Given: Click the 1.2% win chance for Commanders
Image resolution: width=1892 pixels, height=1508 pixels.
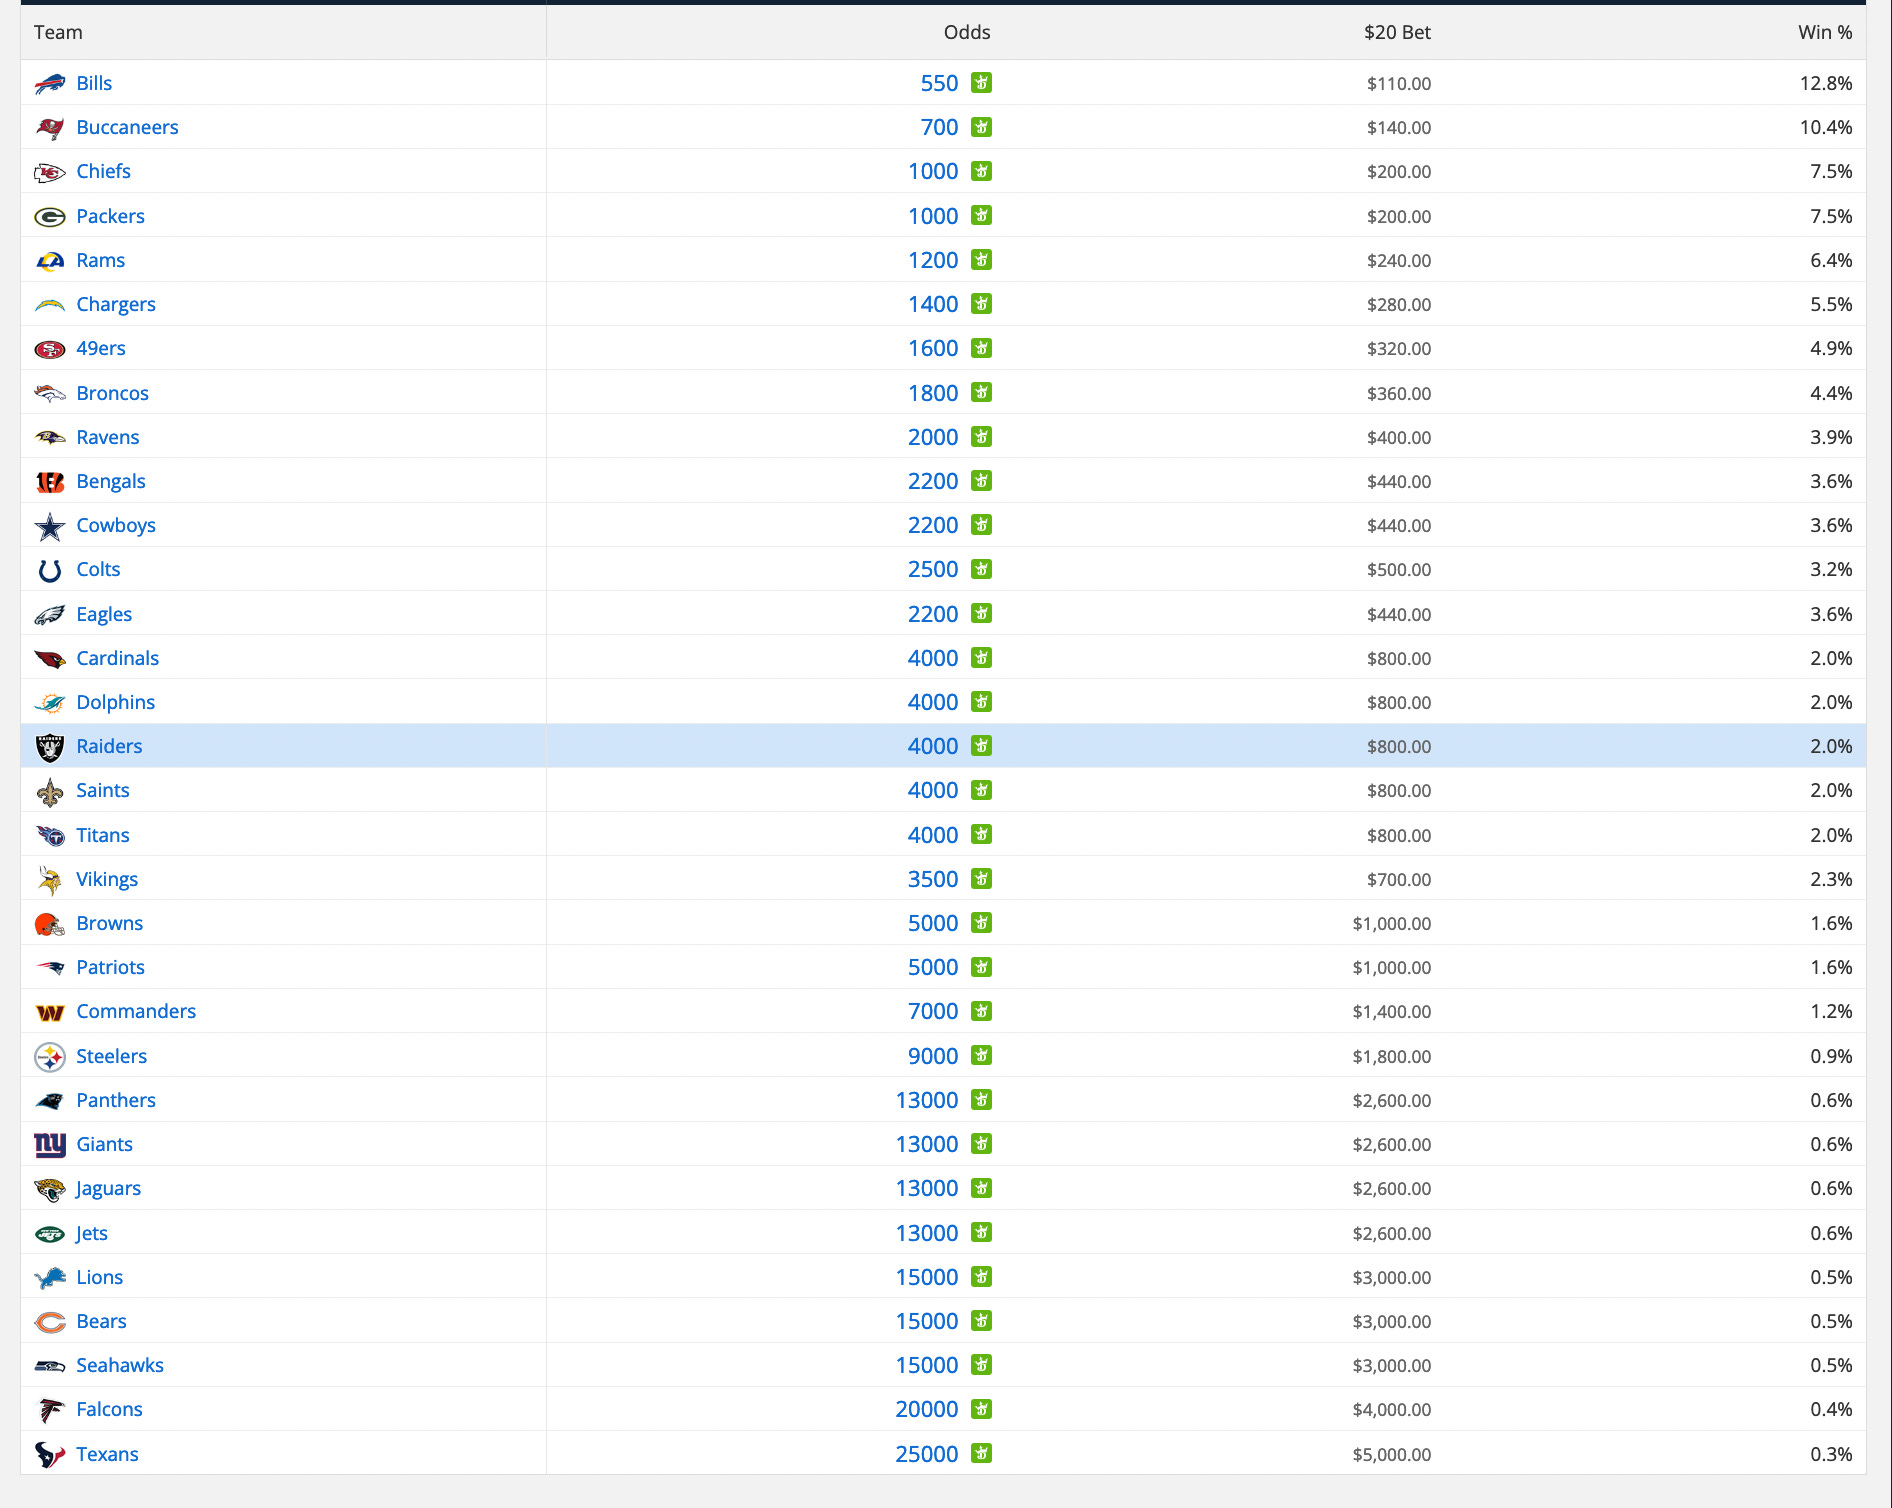Looking at the screenshot, I should click(1831, 1011).
